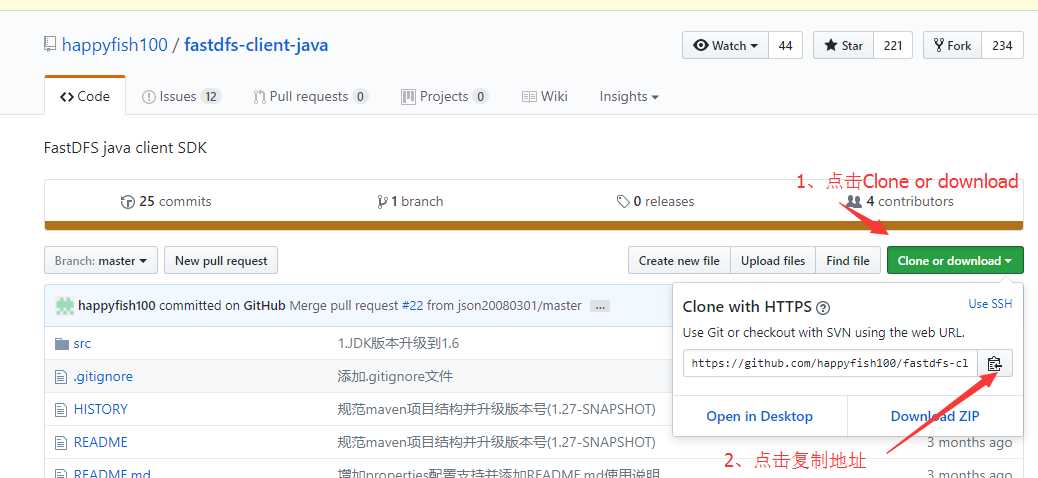The width and height of the screenshot is (1038, 478).
Task: Select the HTTPS clone URL field
Action: [830, 363]
